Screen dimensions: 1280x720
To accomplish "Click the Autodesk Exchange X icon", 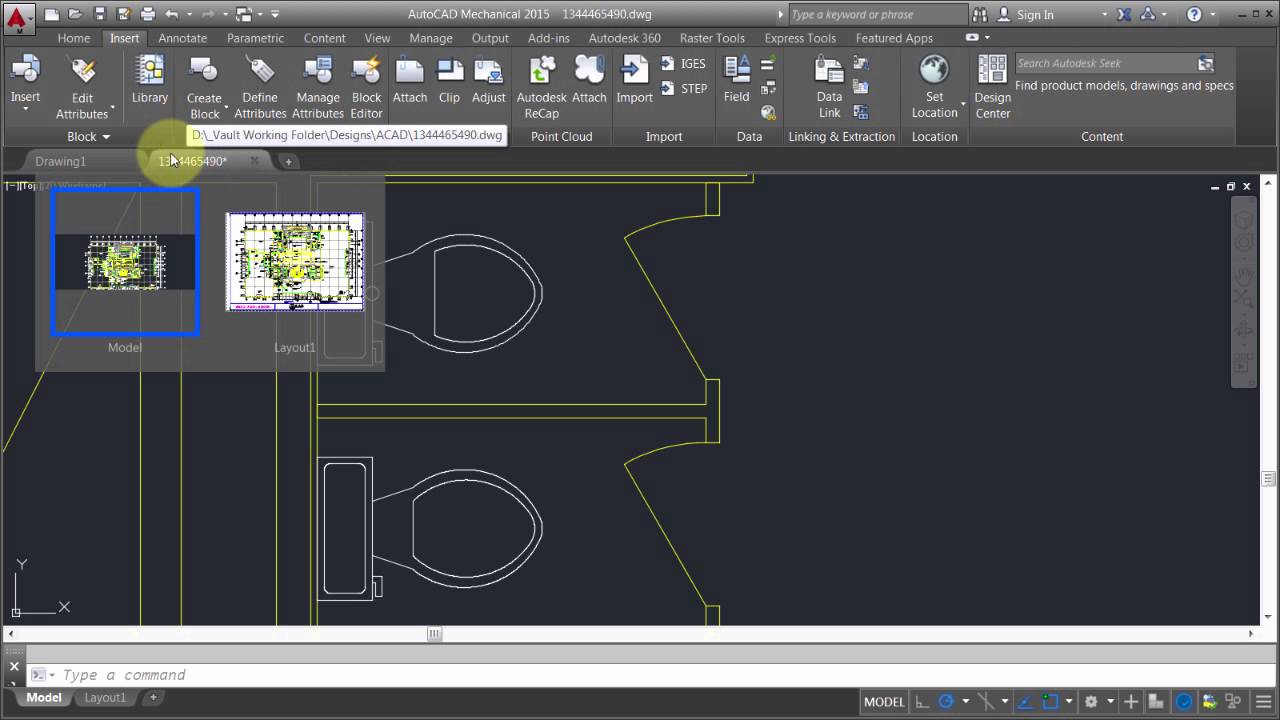I will click(x=1125, y=15).
